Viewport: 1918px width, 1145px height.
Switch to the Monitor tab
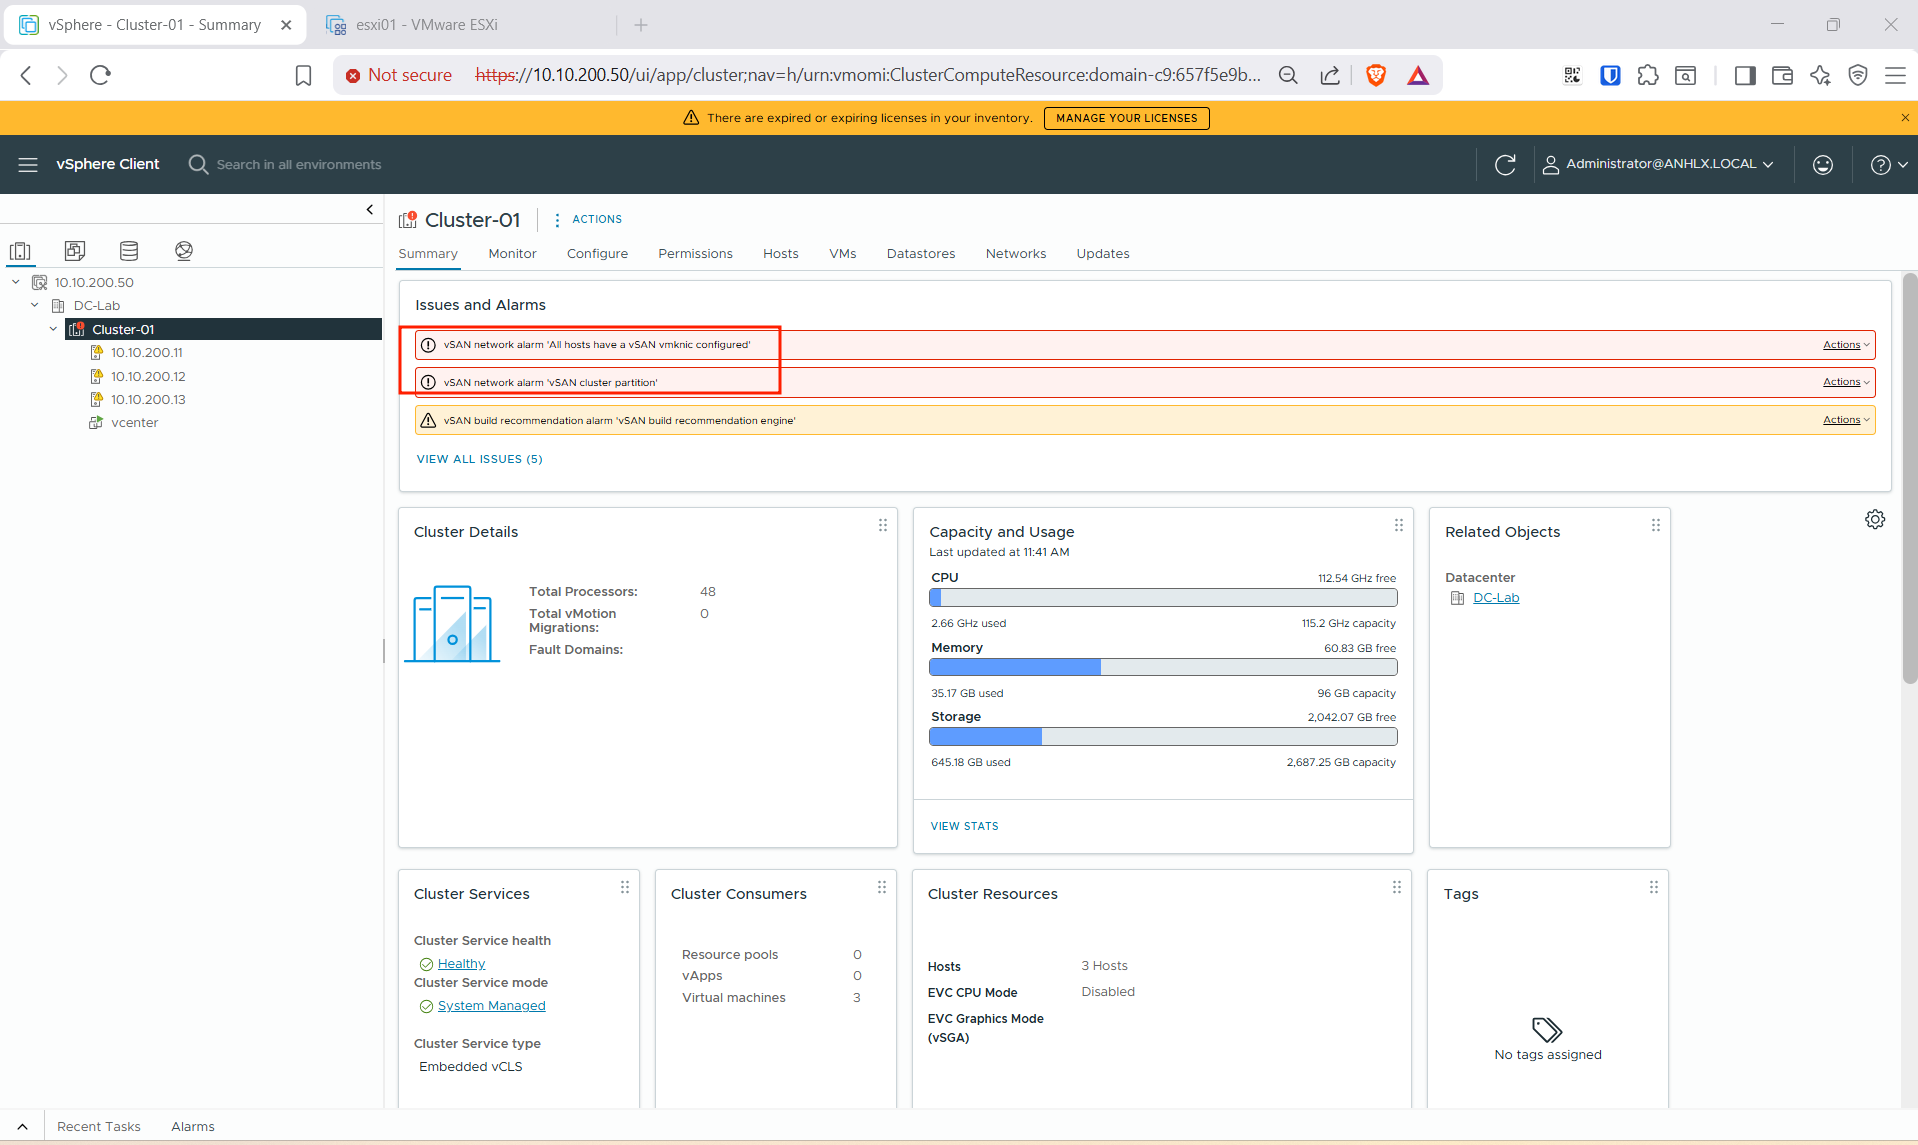(x=512, y=253)
